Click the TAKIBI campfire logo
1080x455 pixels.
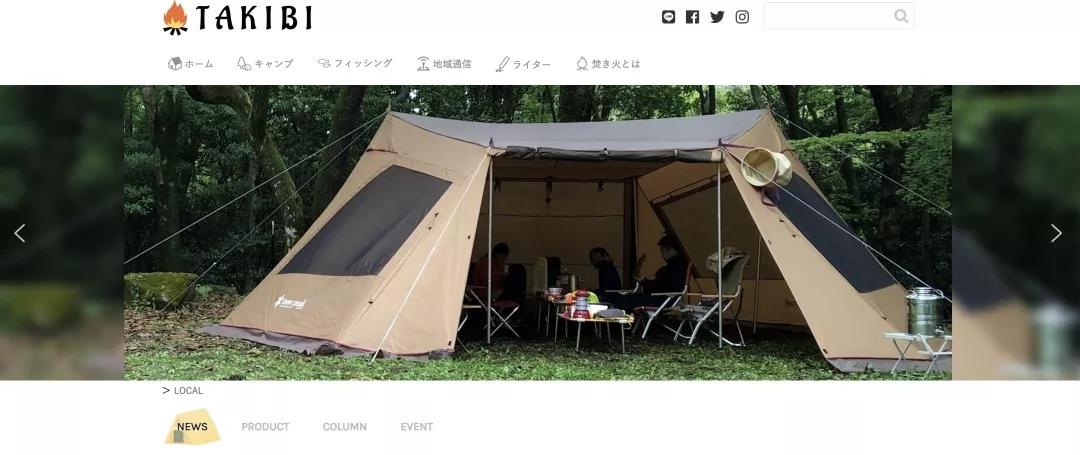pos(237,18)
